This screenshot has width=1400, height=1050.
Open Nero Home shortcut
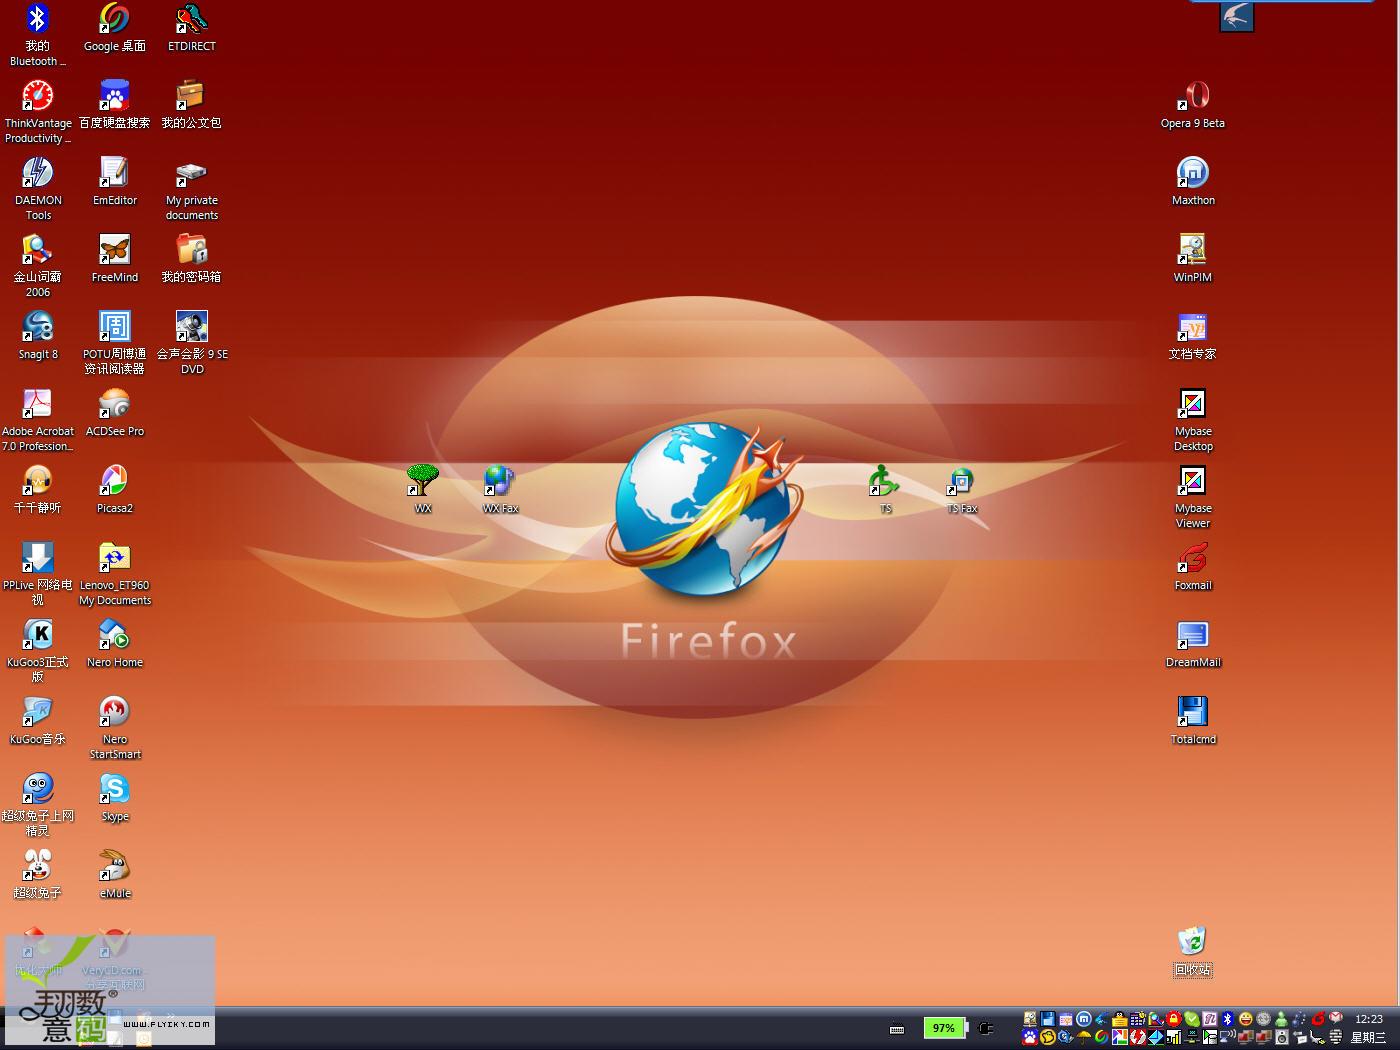114,644
